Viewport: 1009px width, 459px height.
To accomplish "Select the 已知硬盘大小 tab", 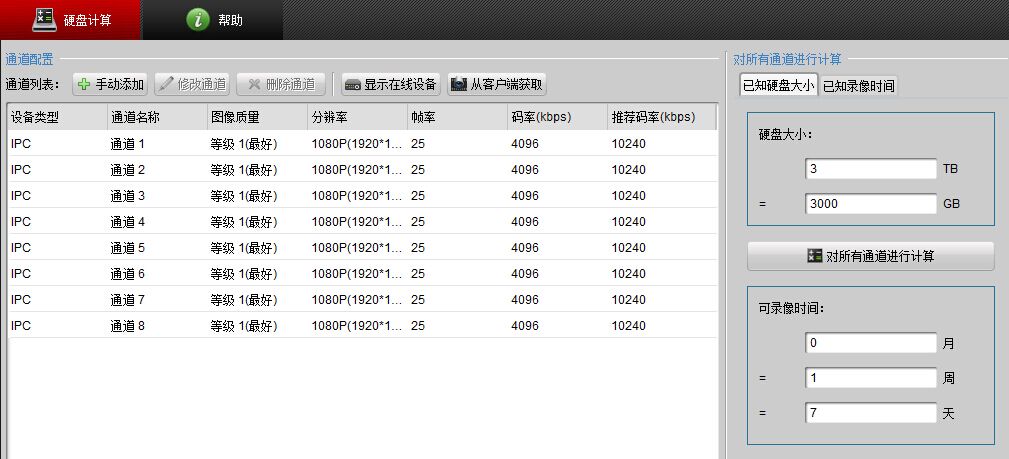I will click(x=777, y=86).
